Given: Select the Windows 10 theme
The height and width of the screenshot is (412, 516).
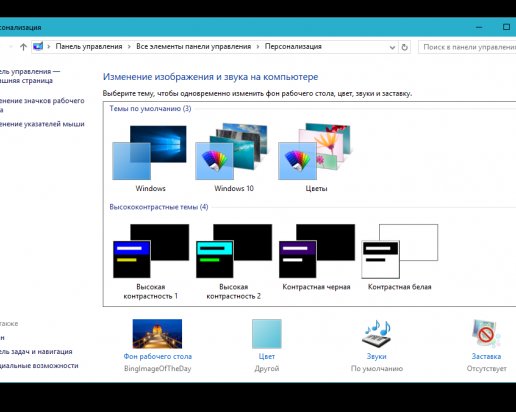Looking at the screenshot, I should (232, 152).
